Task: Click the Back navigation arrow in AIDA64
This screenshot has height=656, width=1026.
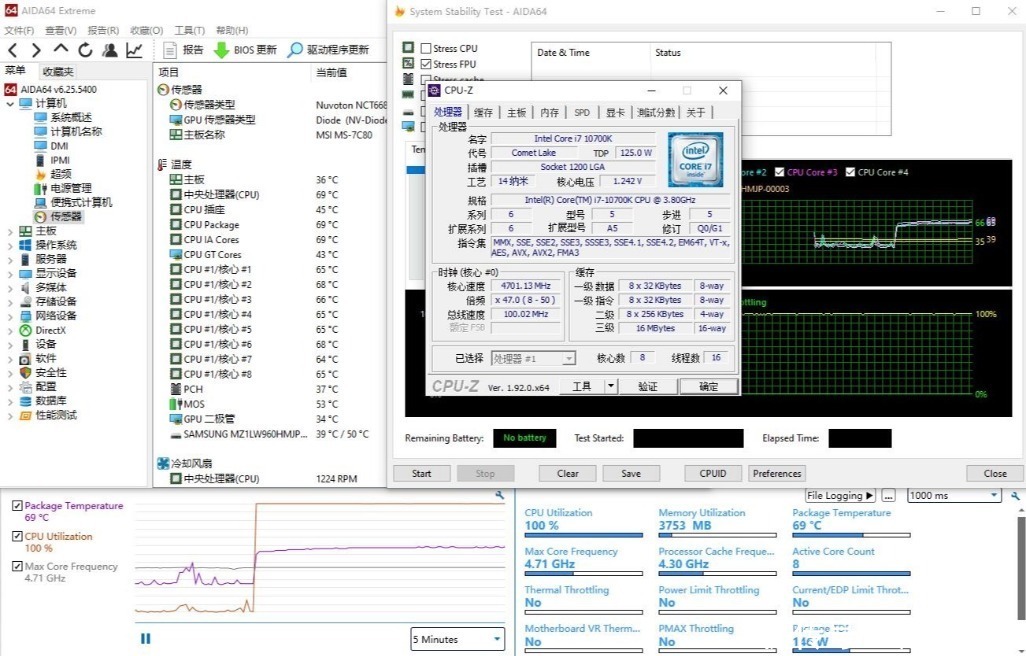Action: tap(13, 50)
